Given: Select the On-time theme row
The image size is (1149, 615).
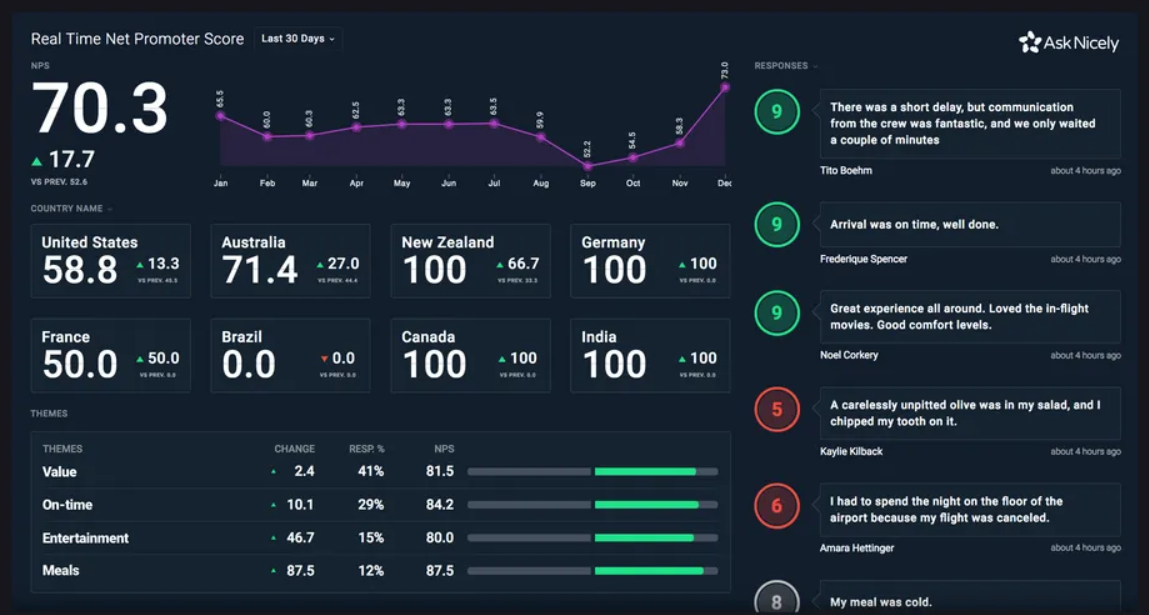Looking at the screenshot, I should coord(380,504).
